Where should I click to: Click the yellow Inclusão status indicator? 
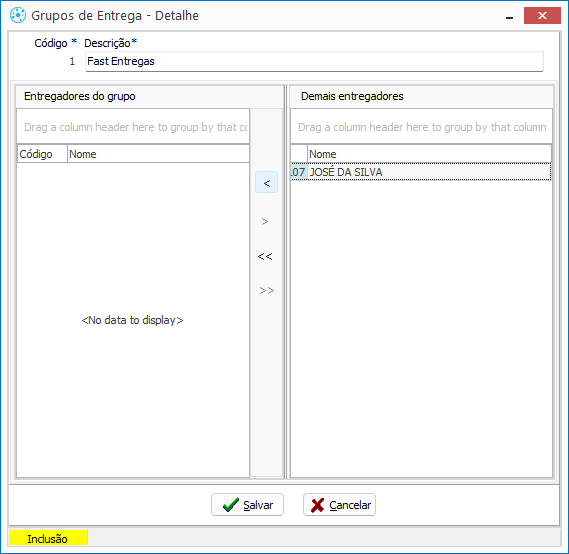48,538
